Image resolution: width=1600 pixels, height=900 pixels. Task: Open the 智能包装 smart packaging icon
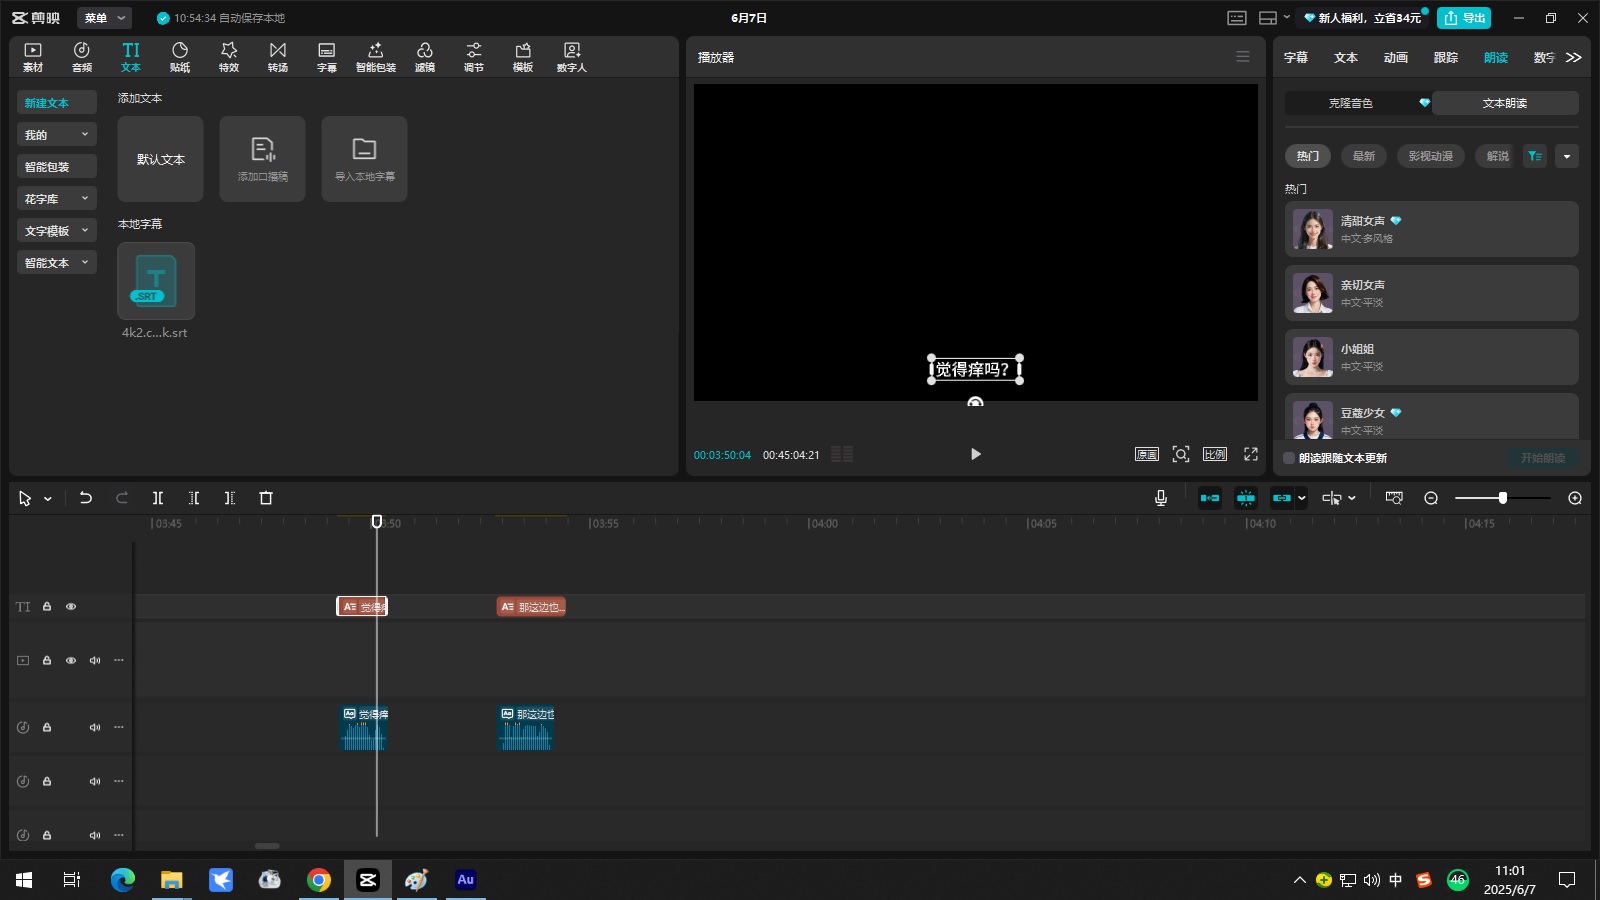point(376,57)
